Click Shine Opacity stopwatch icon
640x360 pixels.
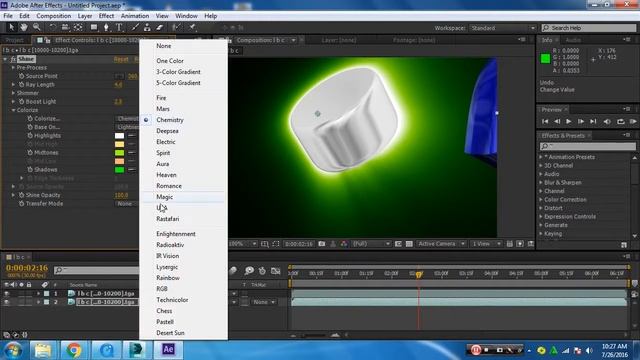21,195
